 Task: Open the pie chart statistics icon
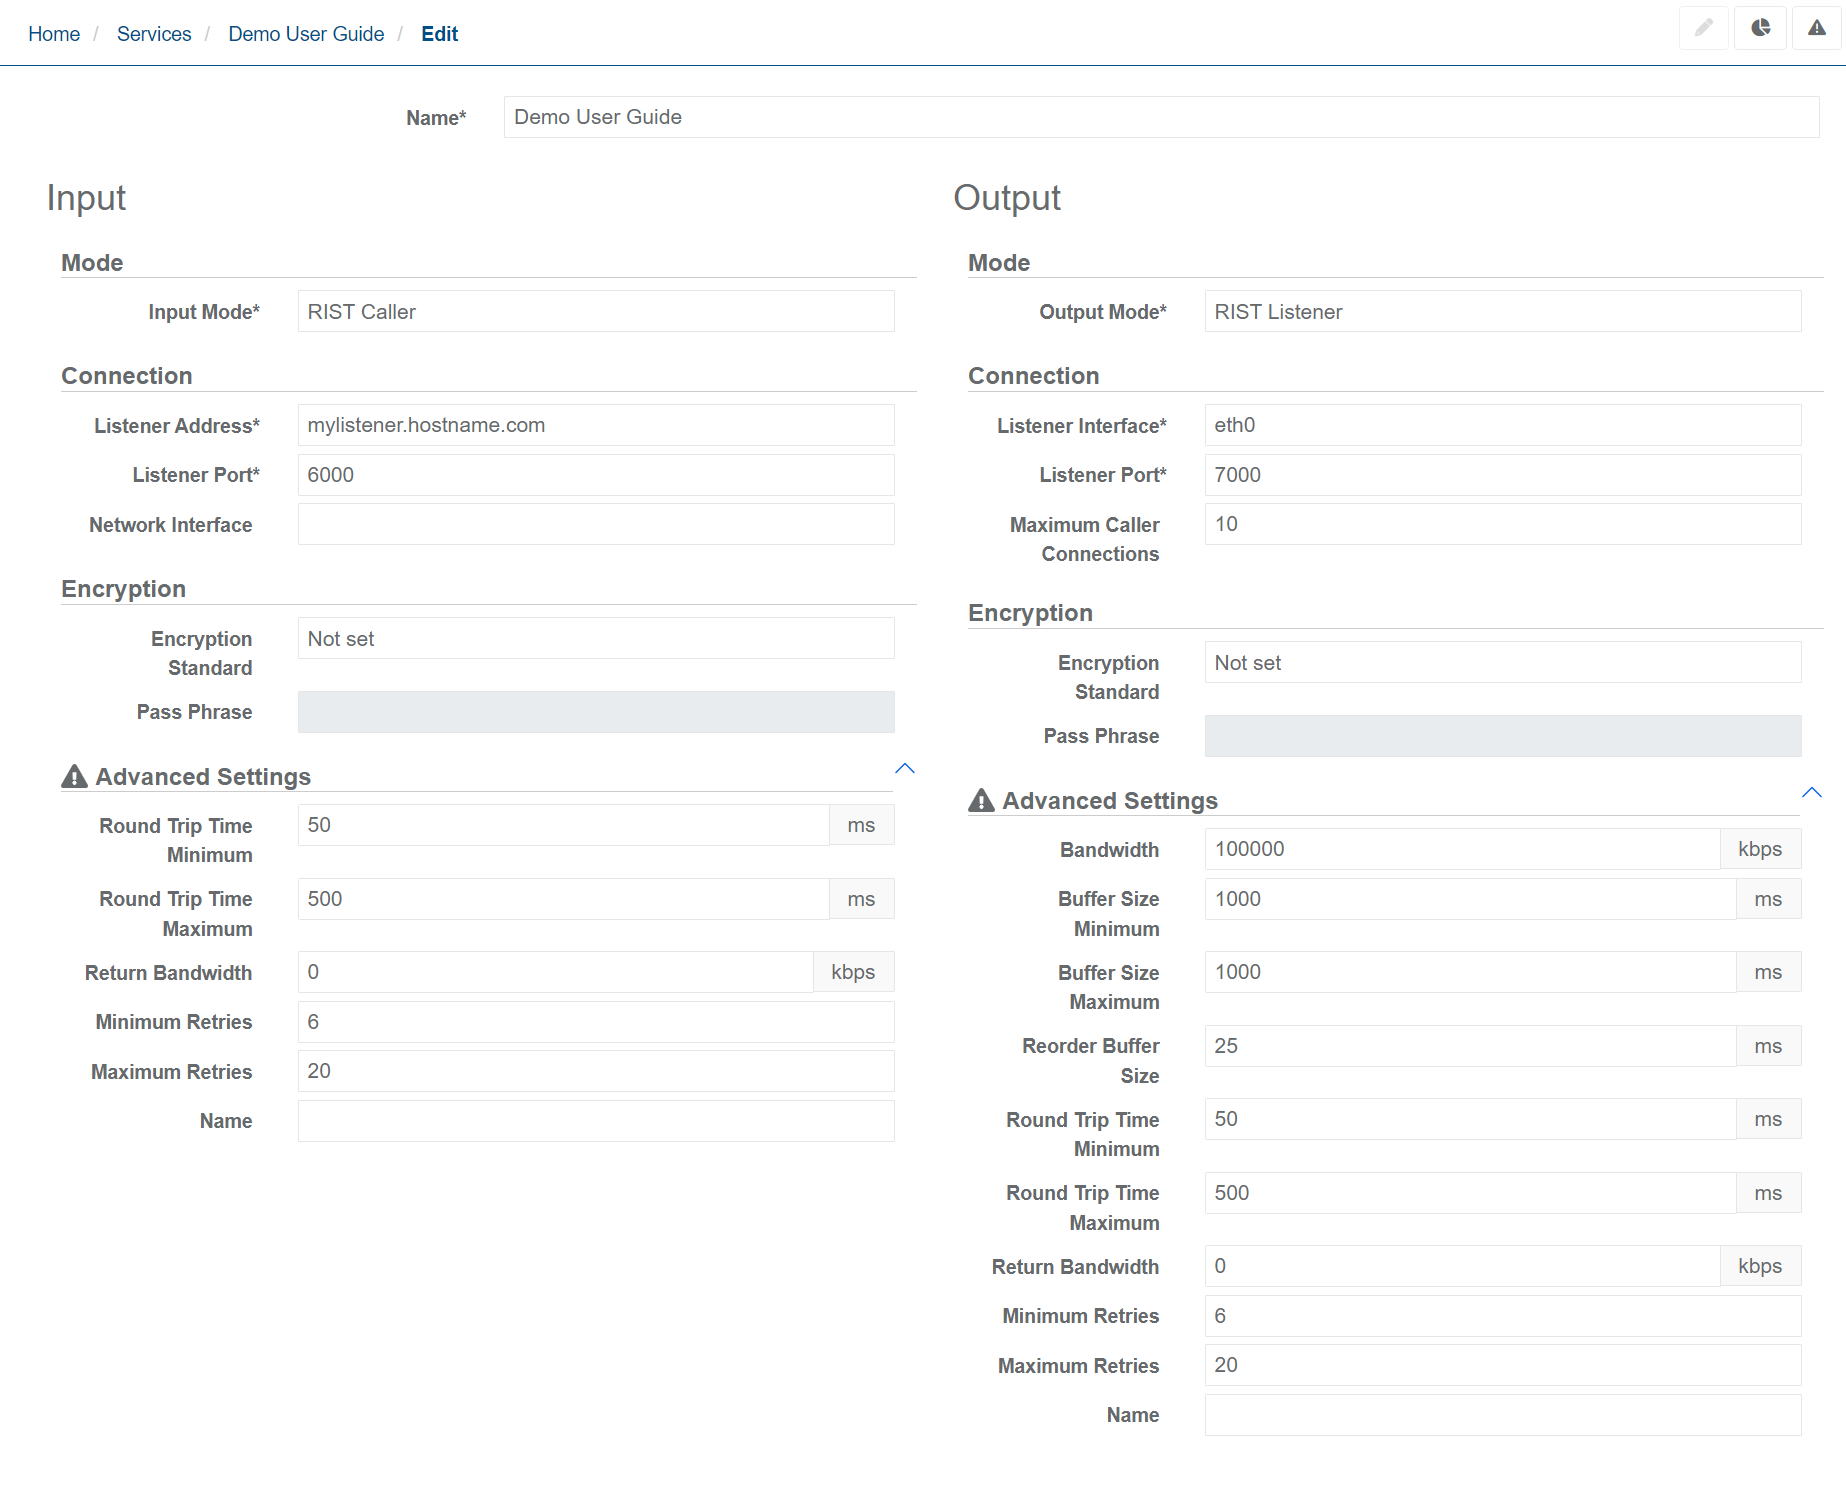[x=1760, y=28]
